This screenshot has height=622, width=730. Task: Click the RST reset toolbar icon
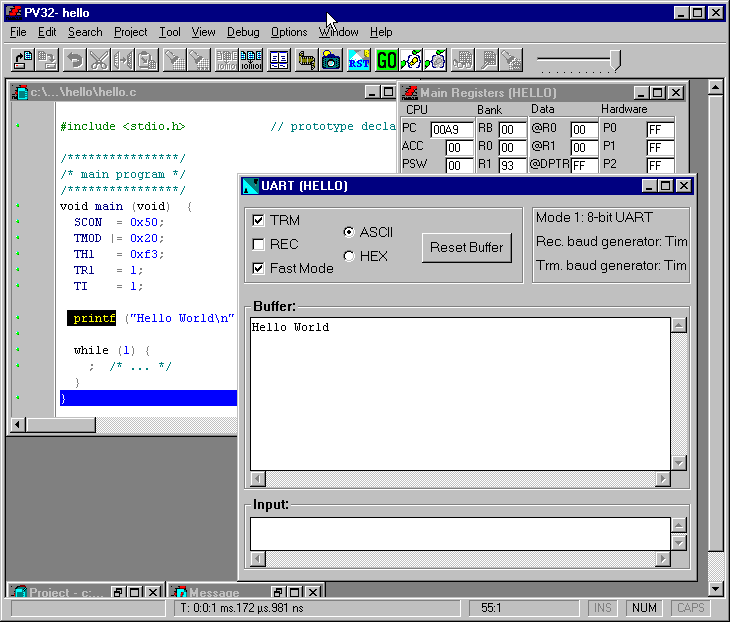359,60
